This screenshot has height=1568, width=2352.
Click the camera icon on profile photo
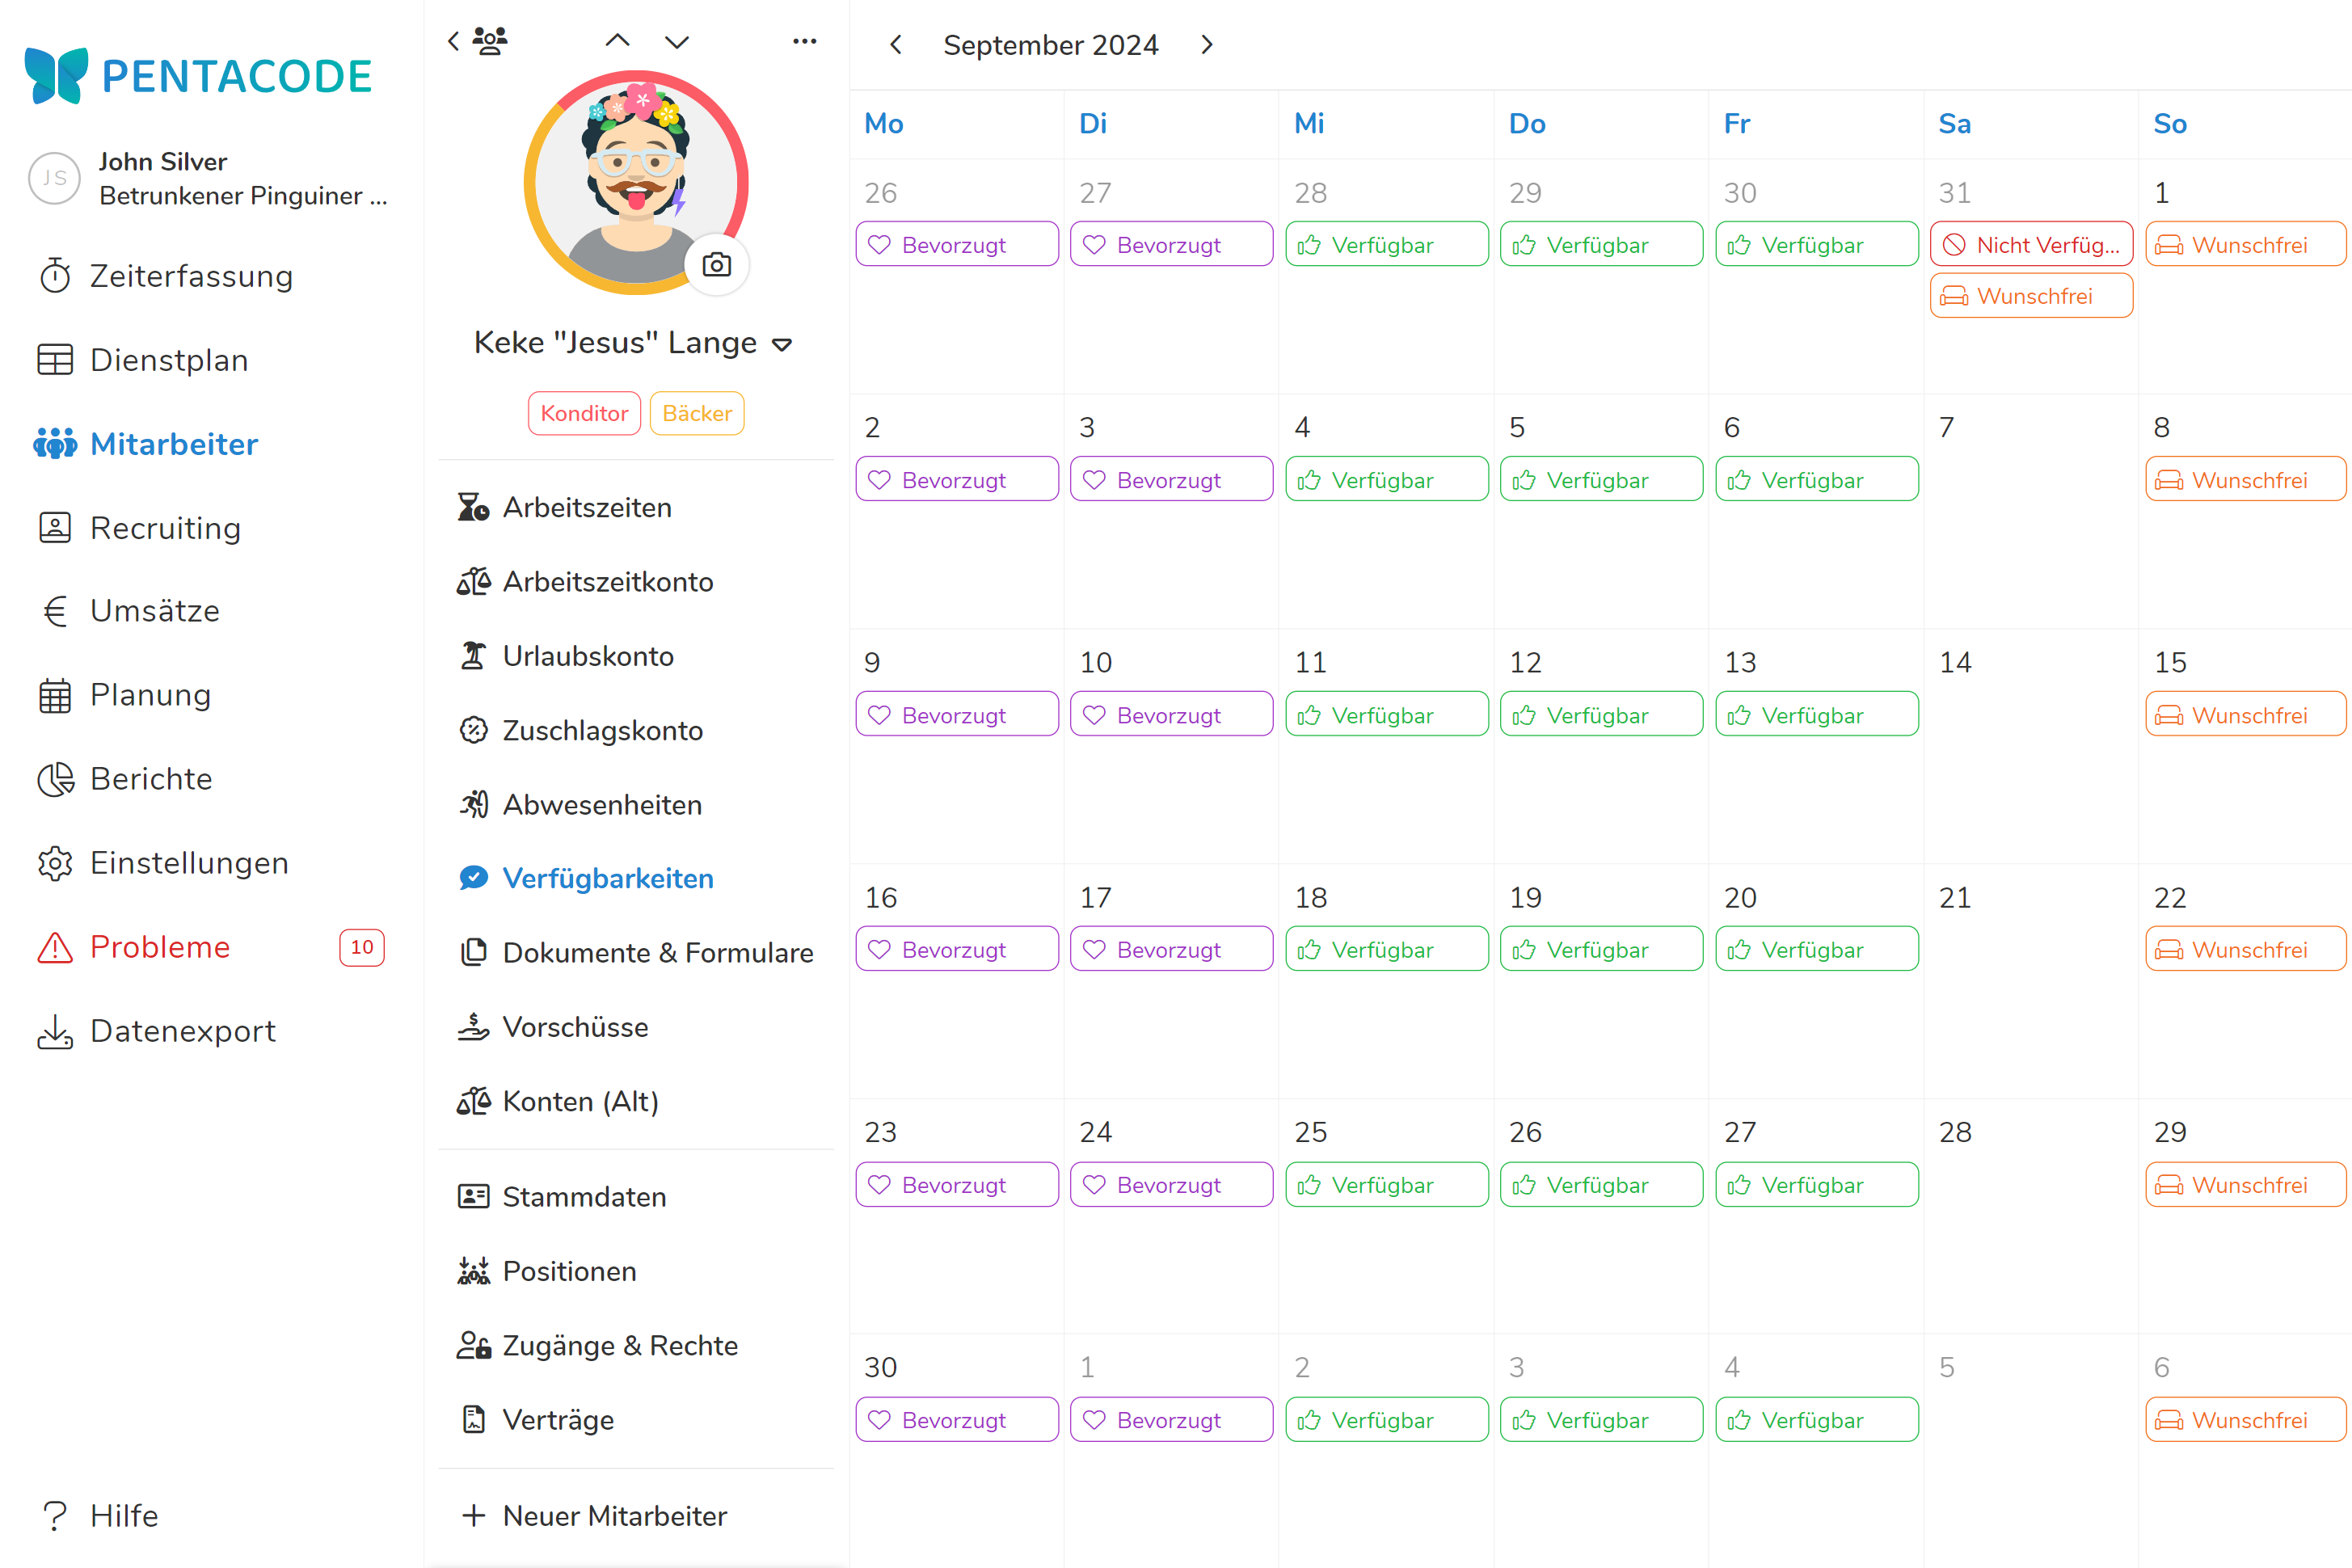point(716,265)
